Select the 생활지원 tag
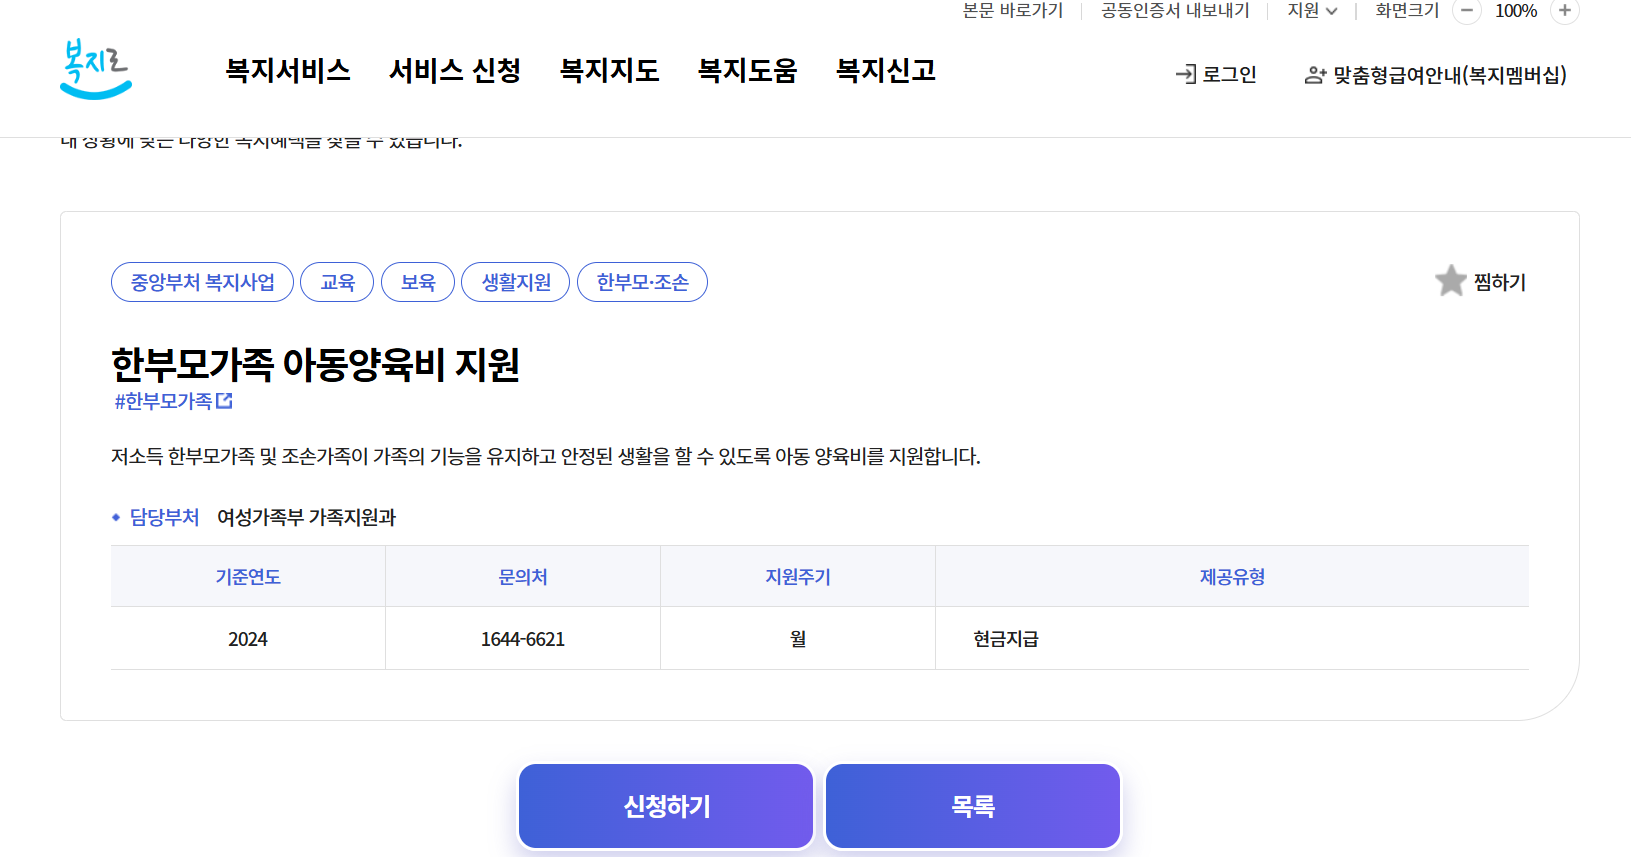 click(x=516, y=282)
